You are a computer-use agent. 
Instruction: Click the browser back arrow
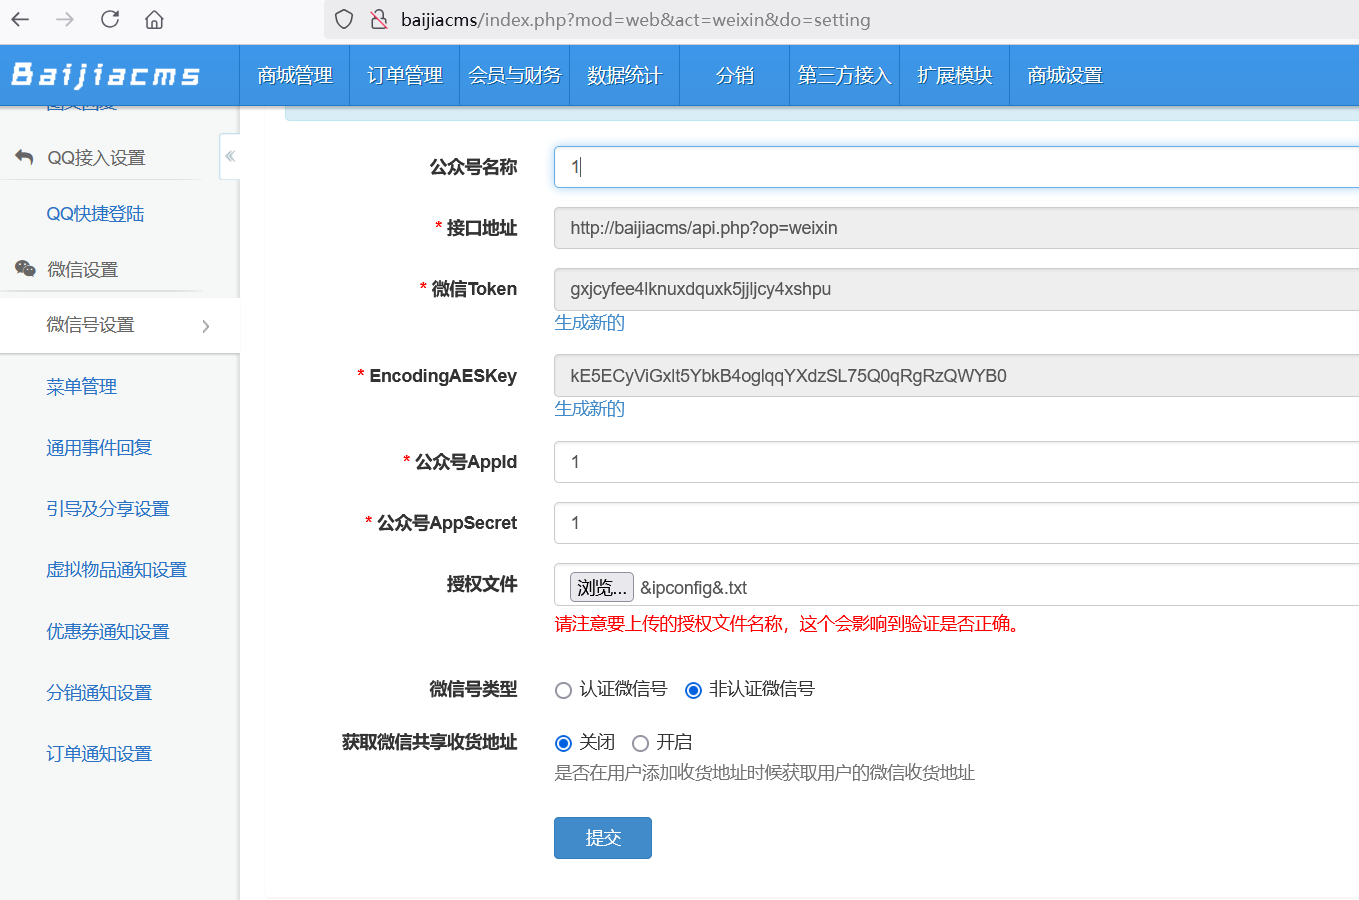[x=20, y=19]
